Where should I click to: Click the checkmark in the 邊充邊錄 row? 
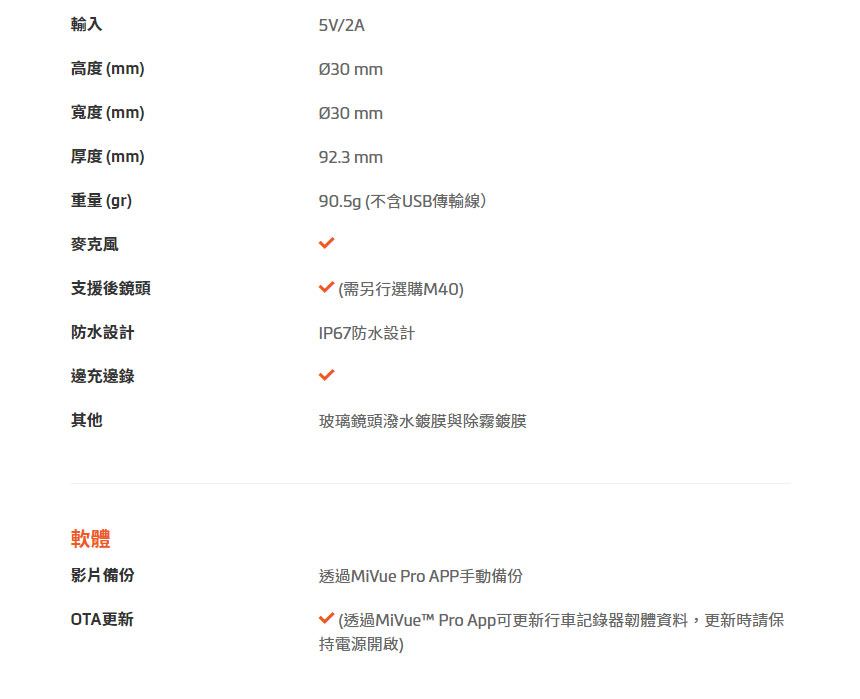point(326,375)
